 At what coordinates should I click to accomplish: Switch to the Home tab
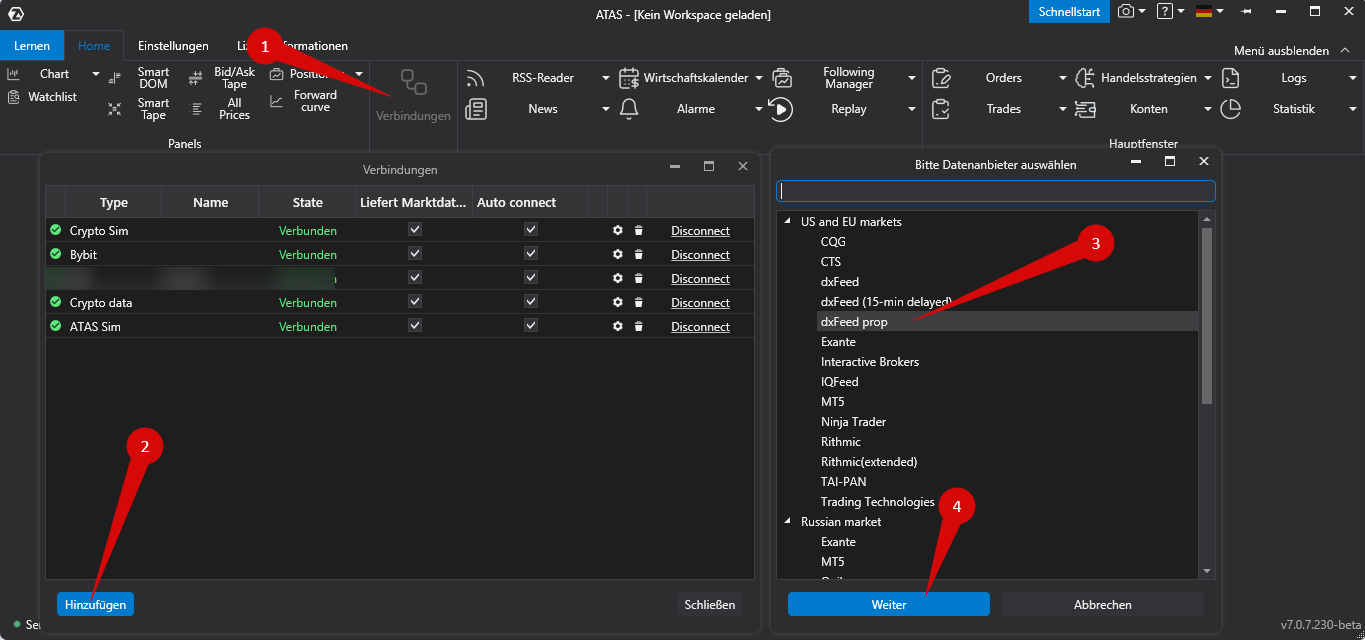click(x=94, y=46)
